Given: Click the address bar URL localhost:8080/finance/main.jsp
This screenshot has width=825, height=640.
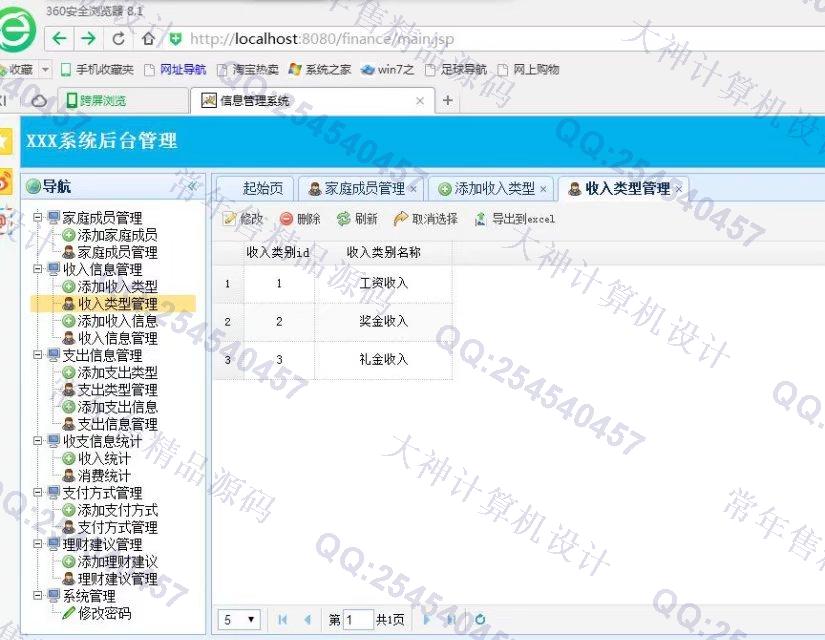Looking at the screenshot, I should click(x=322, y=39).
